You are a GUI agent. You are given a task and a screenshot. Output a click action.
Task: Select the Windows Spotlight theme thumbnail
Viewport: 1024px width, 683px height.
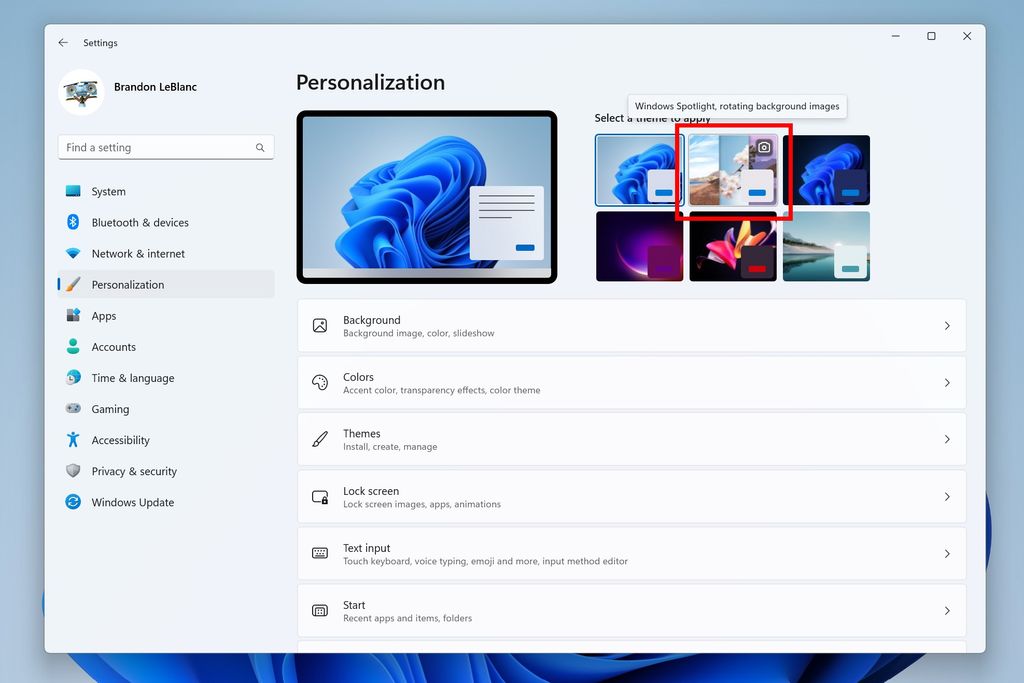click(733, 170)
